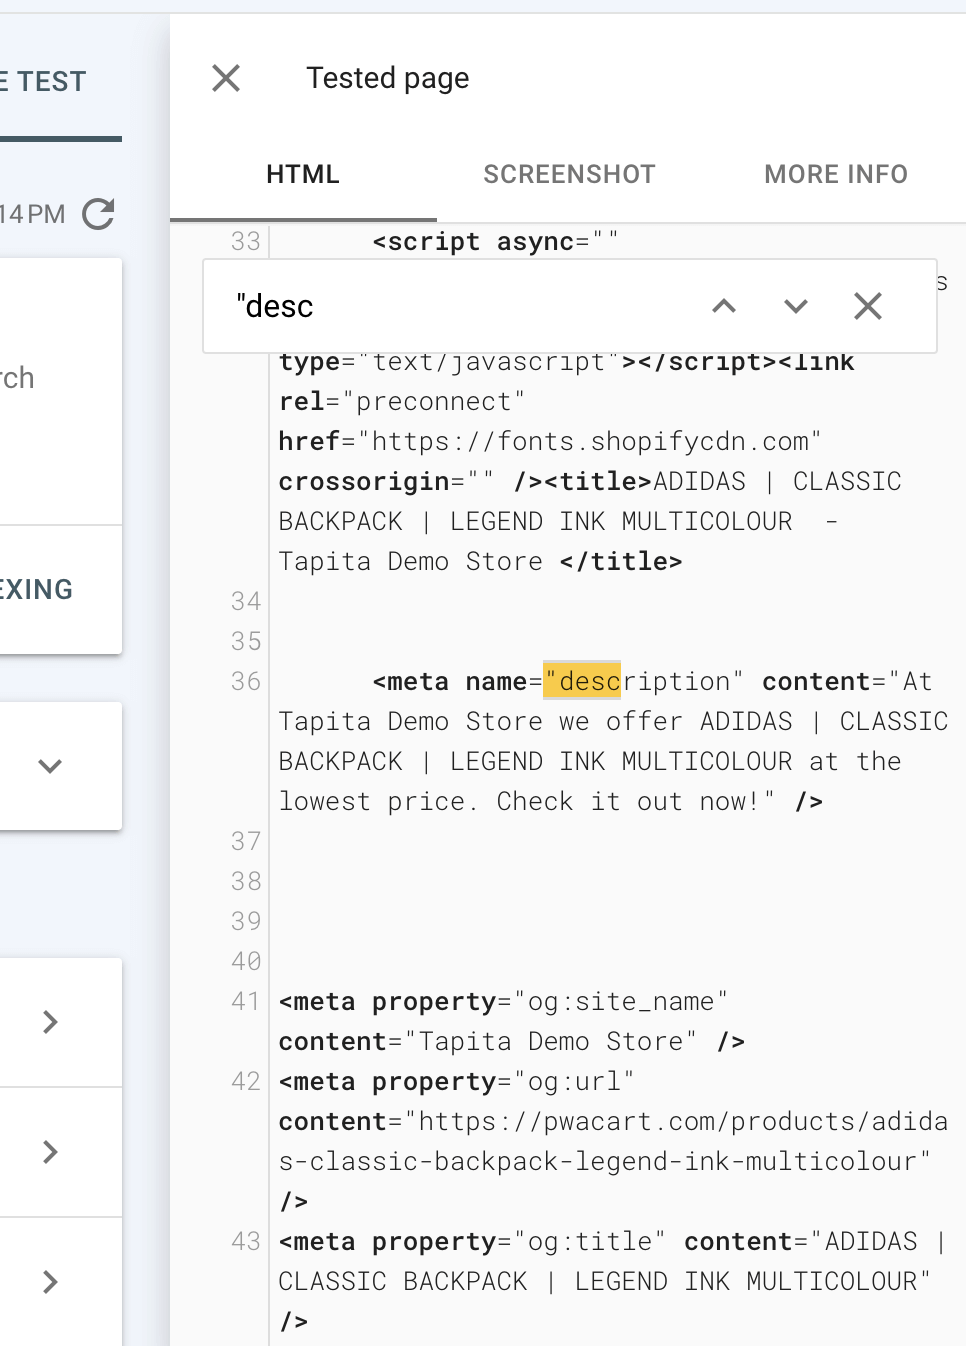This screenshot has height=1346, width=966.
Task: Select the TEST tab in background page
Action: pyautogui.click(x=45, y=81)
